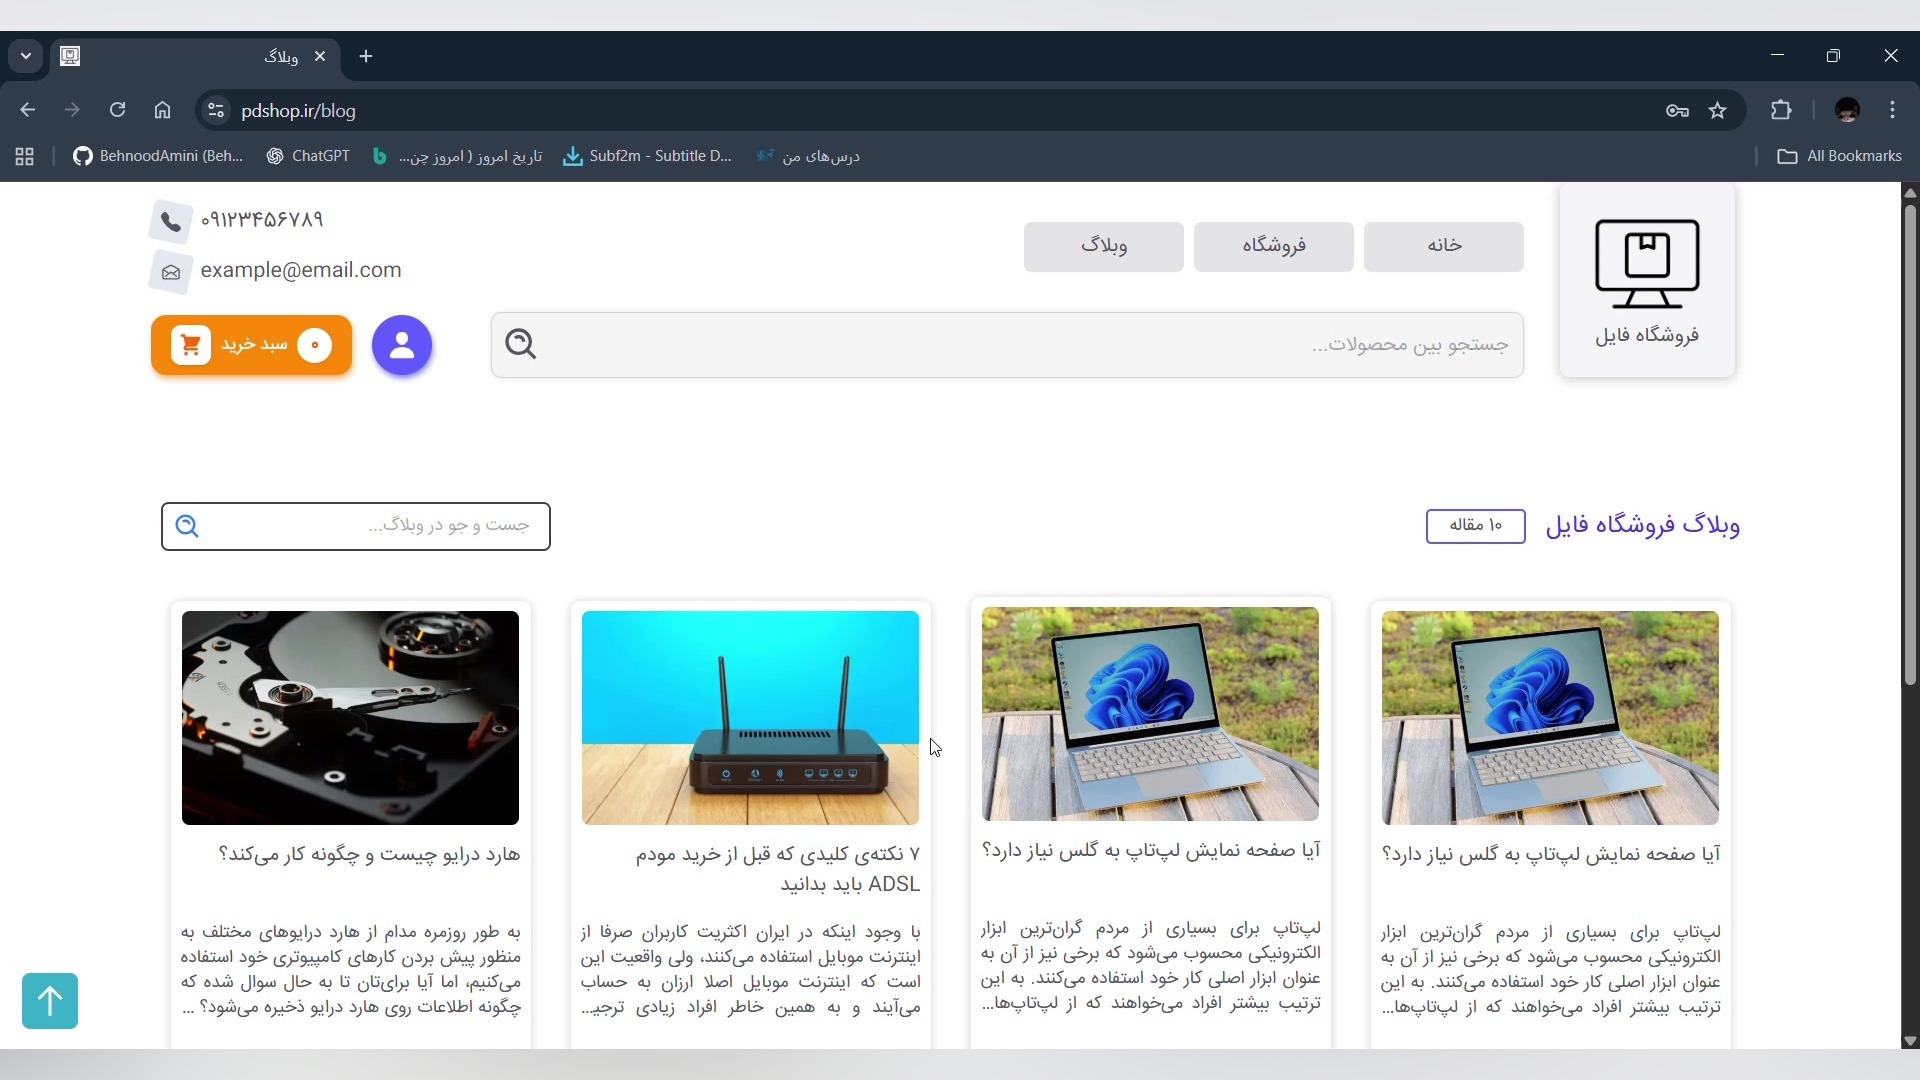Click the email envelope icon
This screenshot has height=1080, width=1920.
point(171,272)
